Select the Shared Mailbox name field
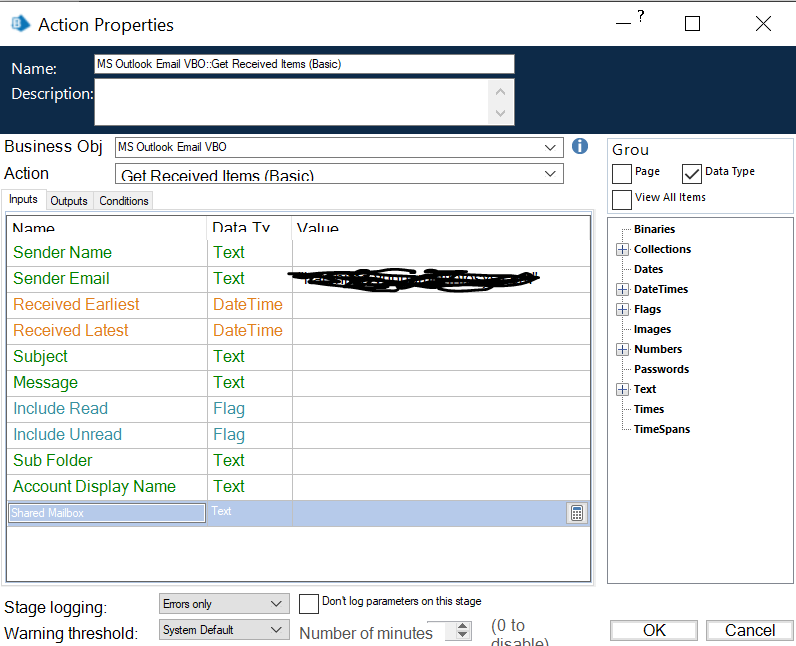796x646 pixels. [x=107, y=513]
